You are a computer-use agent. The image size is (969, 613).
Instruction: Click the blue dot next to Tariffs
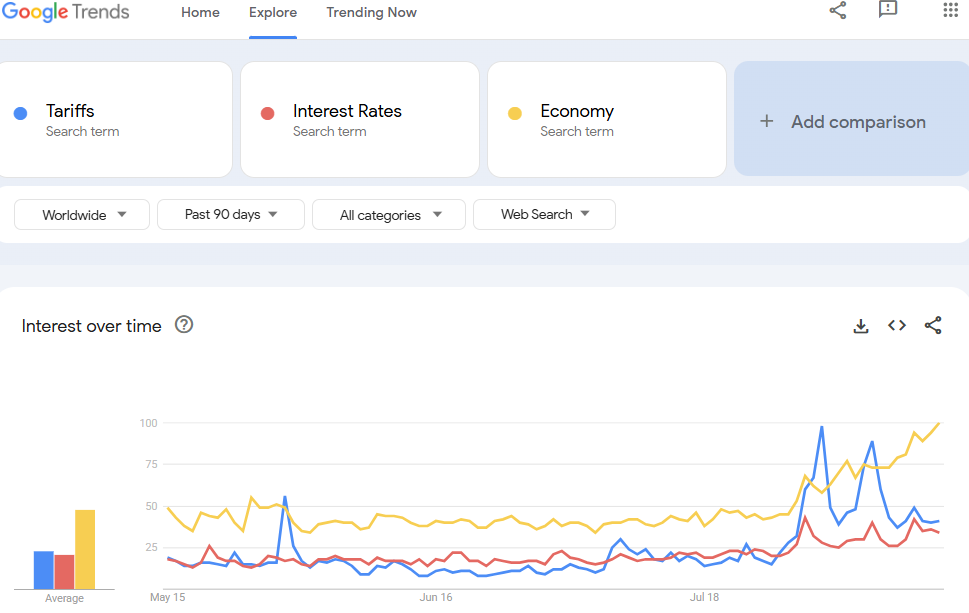20,113
